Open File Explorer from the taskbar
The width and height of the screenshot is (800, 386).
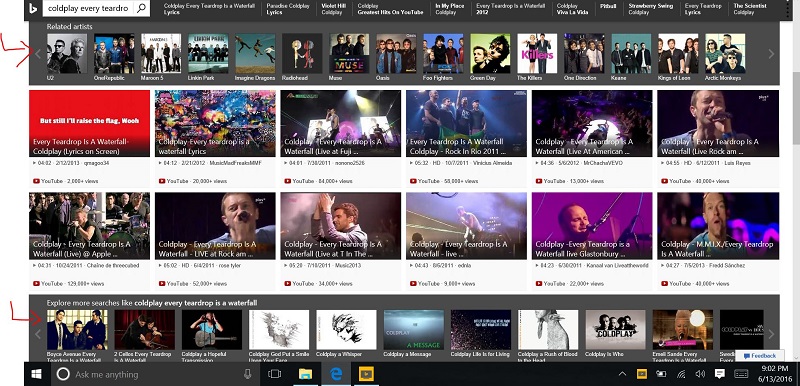[x=306, y=374]
